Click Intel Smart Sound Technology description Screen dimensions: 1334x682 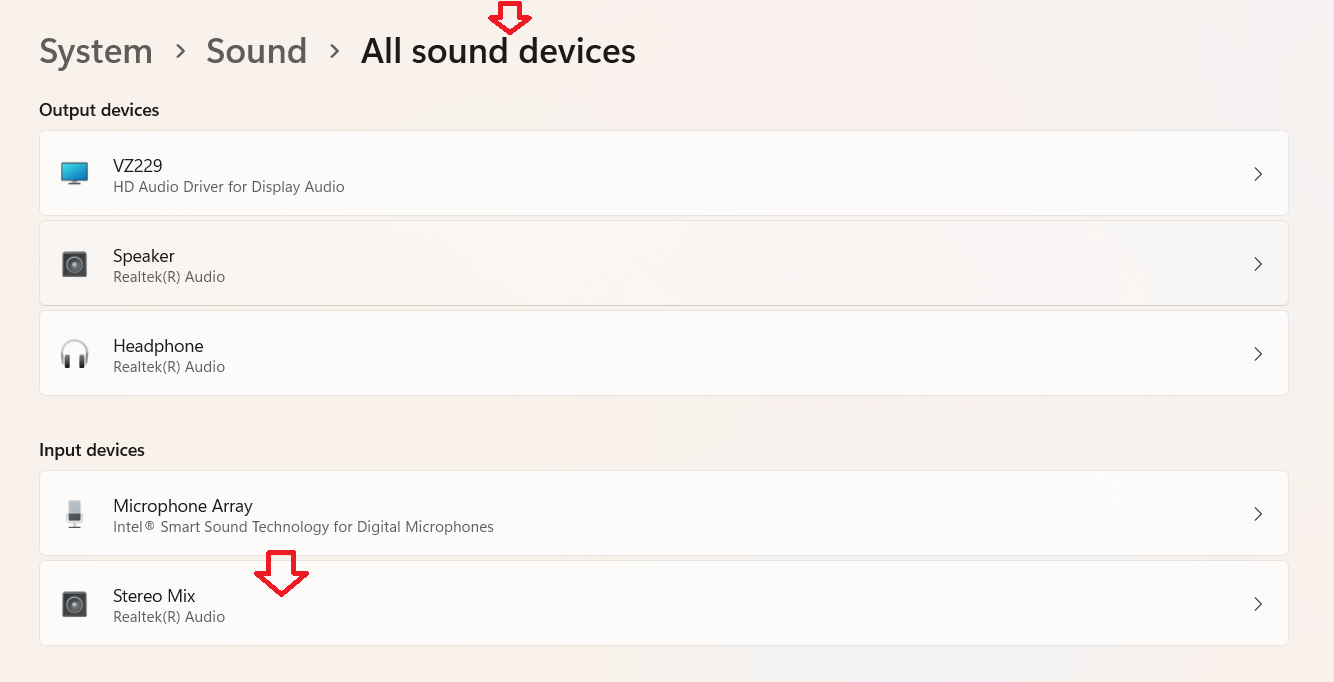tap(303, 527)
